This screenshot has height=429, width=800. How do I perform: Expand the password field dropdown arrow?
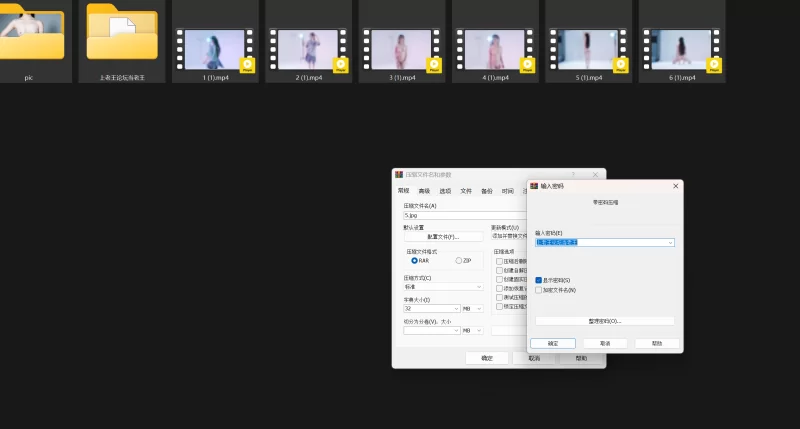pos(670,242)
